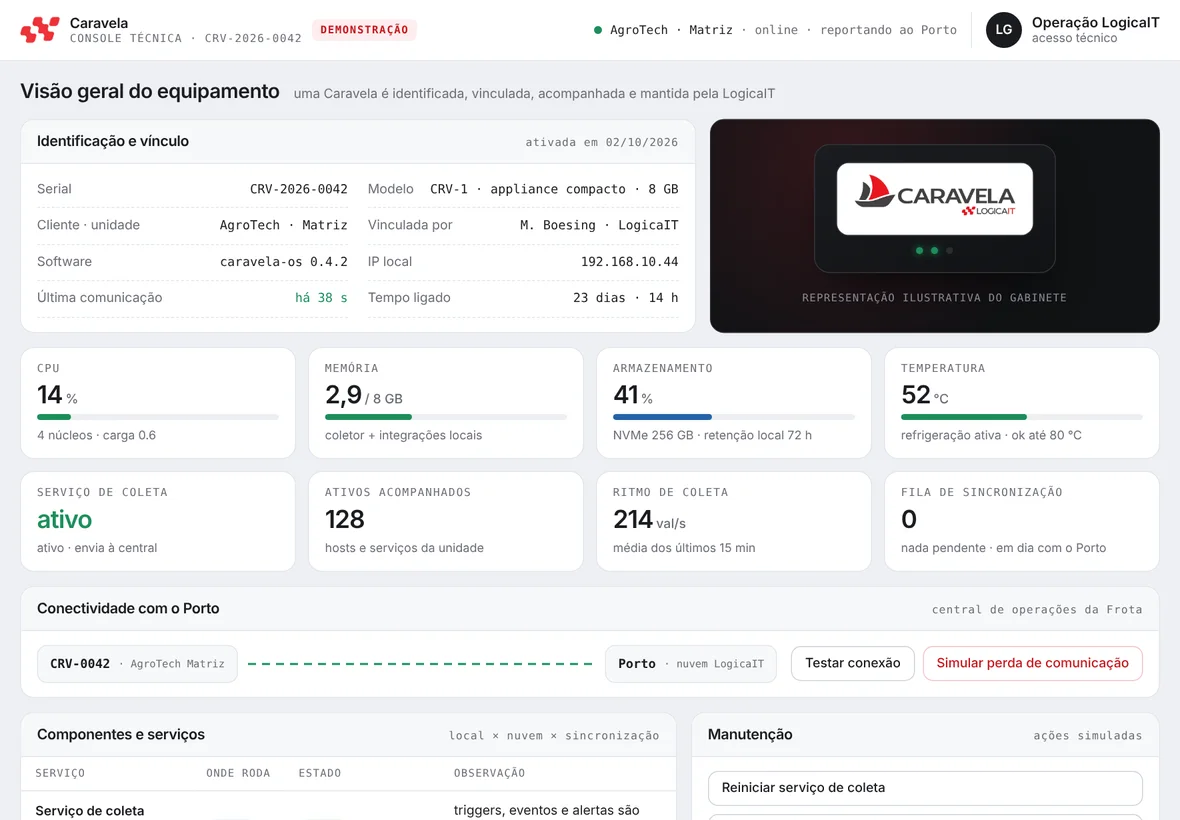
Task: Click the 128 Ativos acompanhados value
Action: [x=345, y=519]
